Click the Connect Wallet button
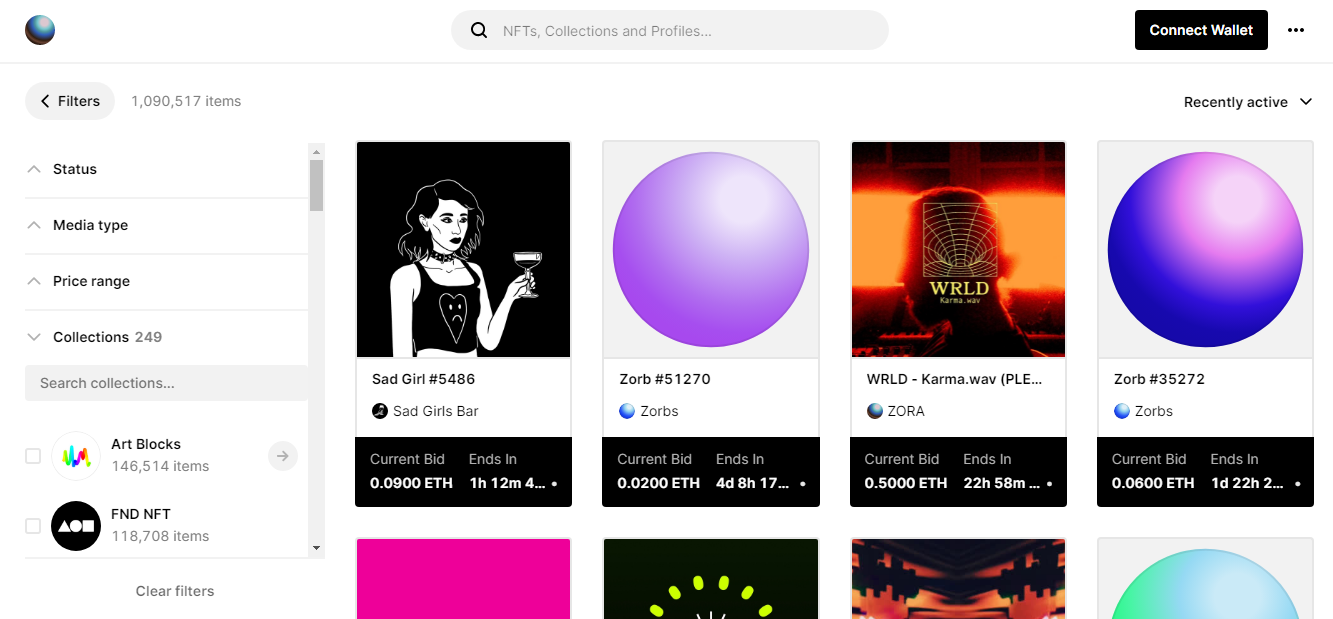This screenshot has height=619, width=1333. (x=1201, y=30)
